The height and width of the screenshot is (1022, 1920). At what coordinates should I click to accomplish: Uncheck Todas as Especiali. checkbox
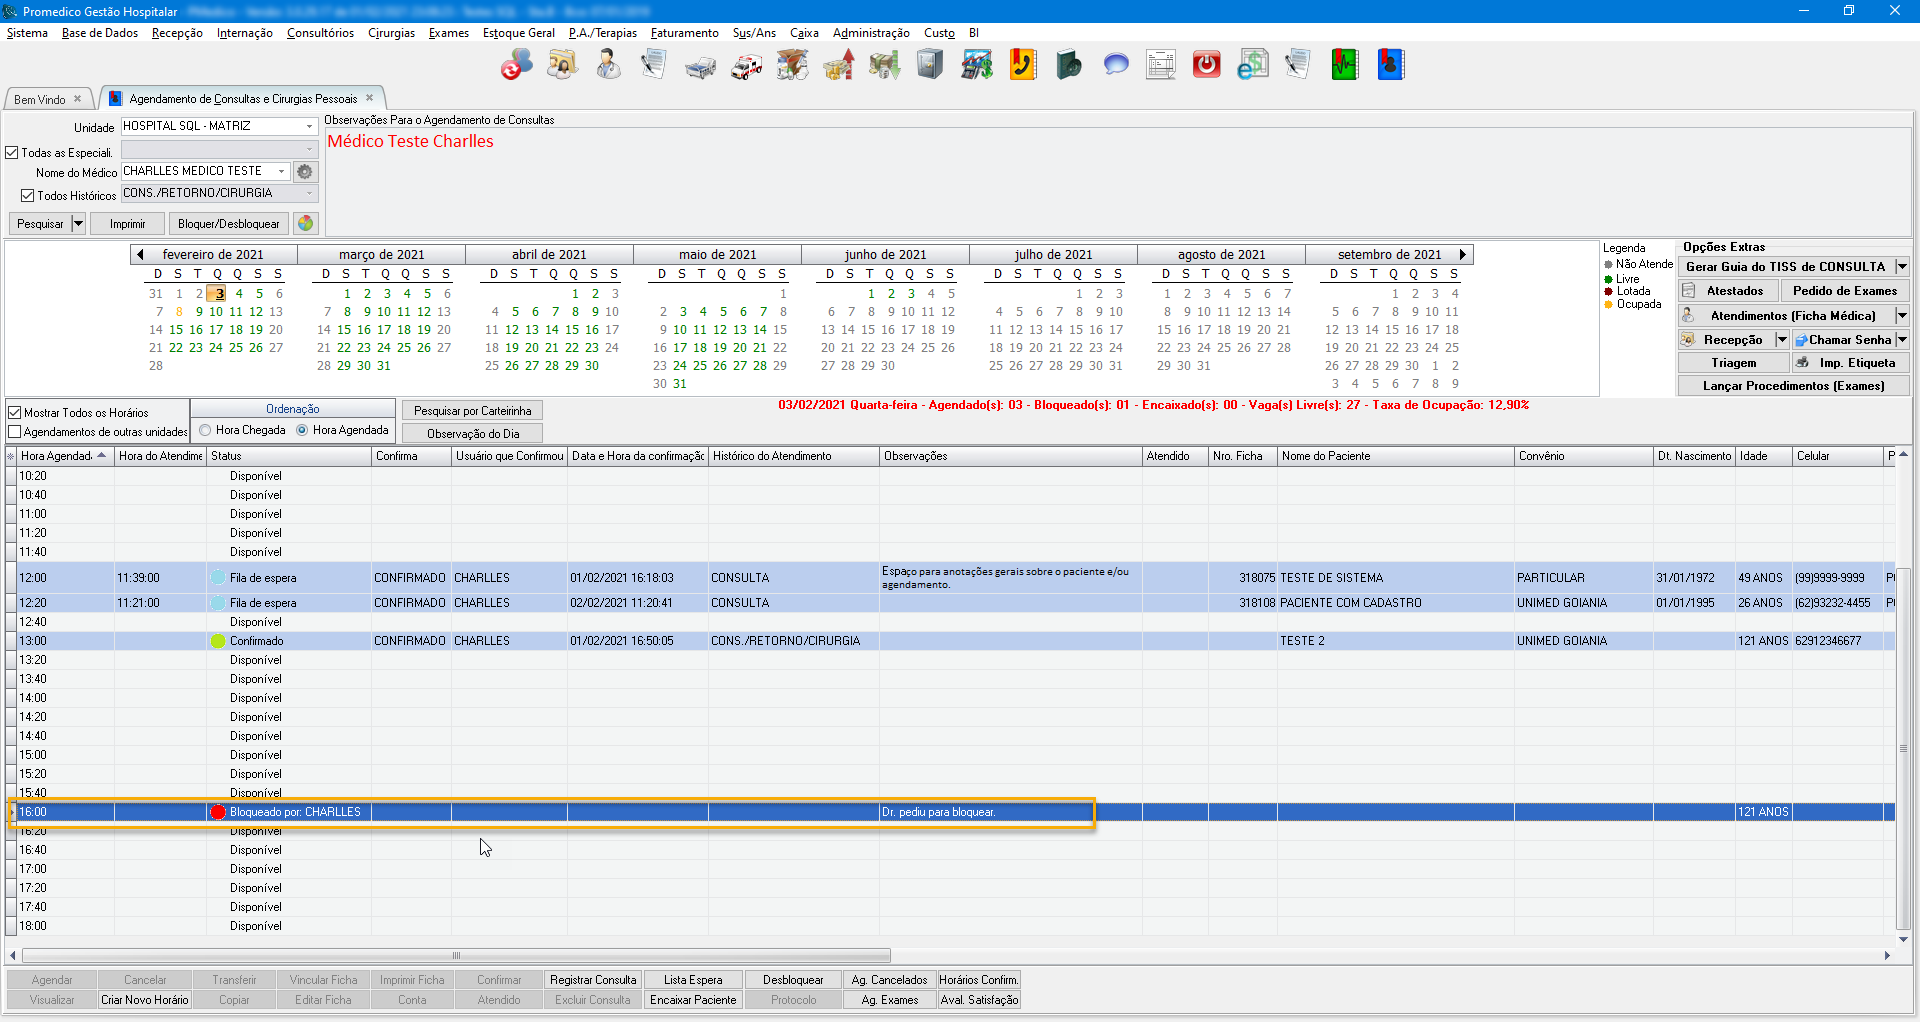coord(13,153)
